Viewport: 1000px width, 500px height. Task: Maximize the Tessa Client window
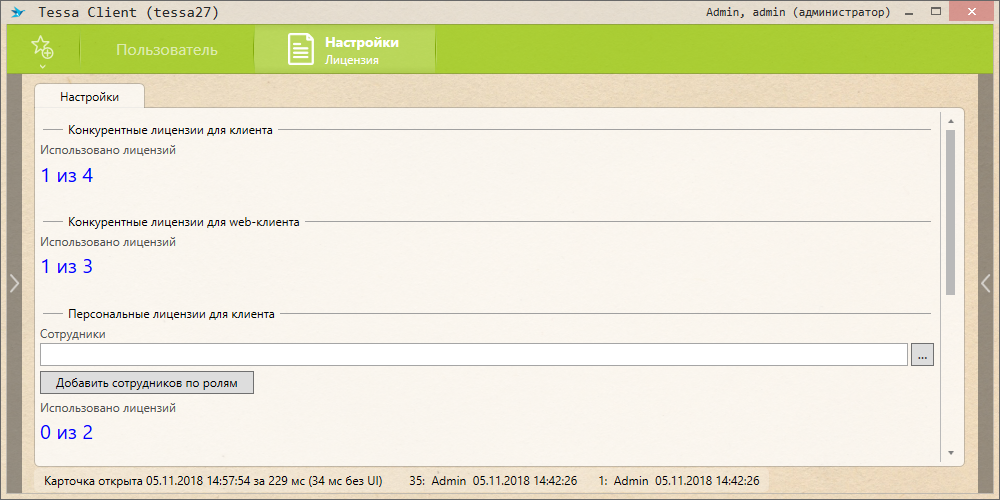(937, 12)
